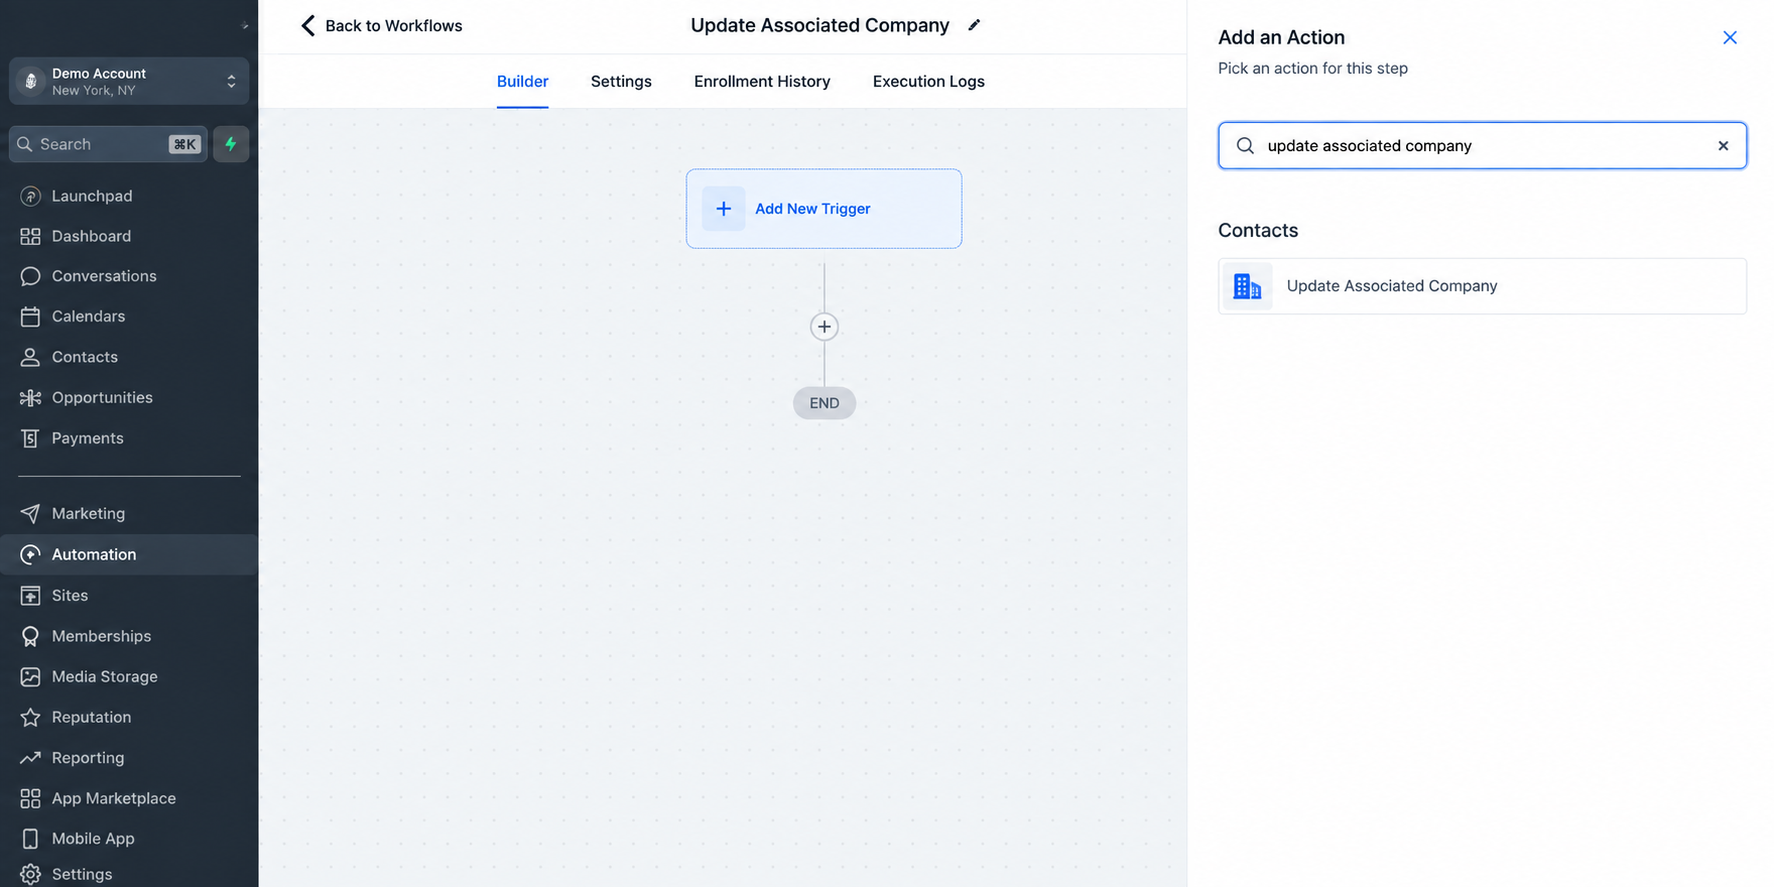Click the END node

(824, 403)
